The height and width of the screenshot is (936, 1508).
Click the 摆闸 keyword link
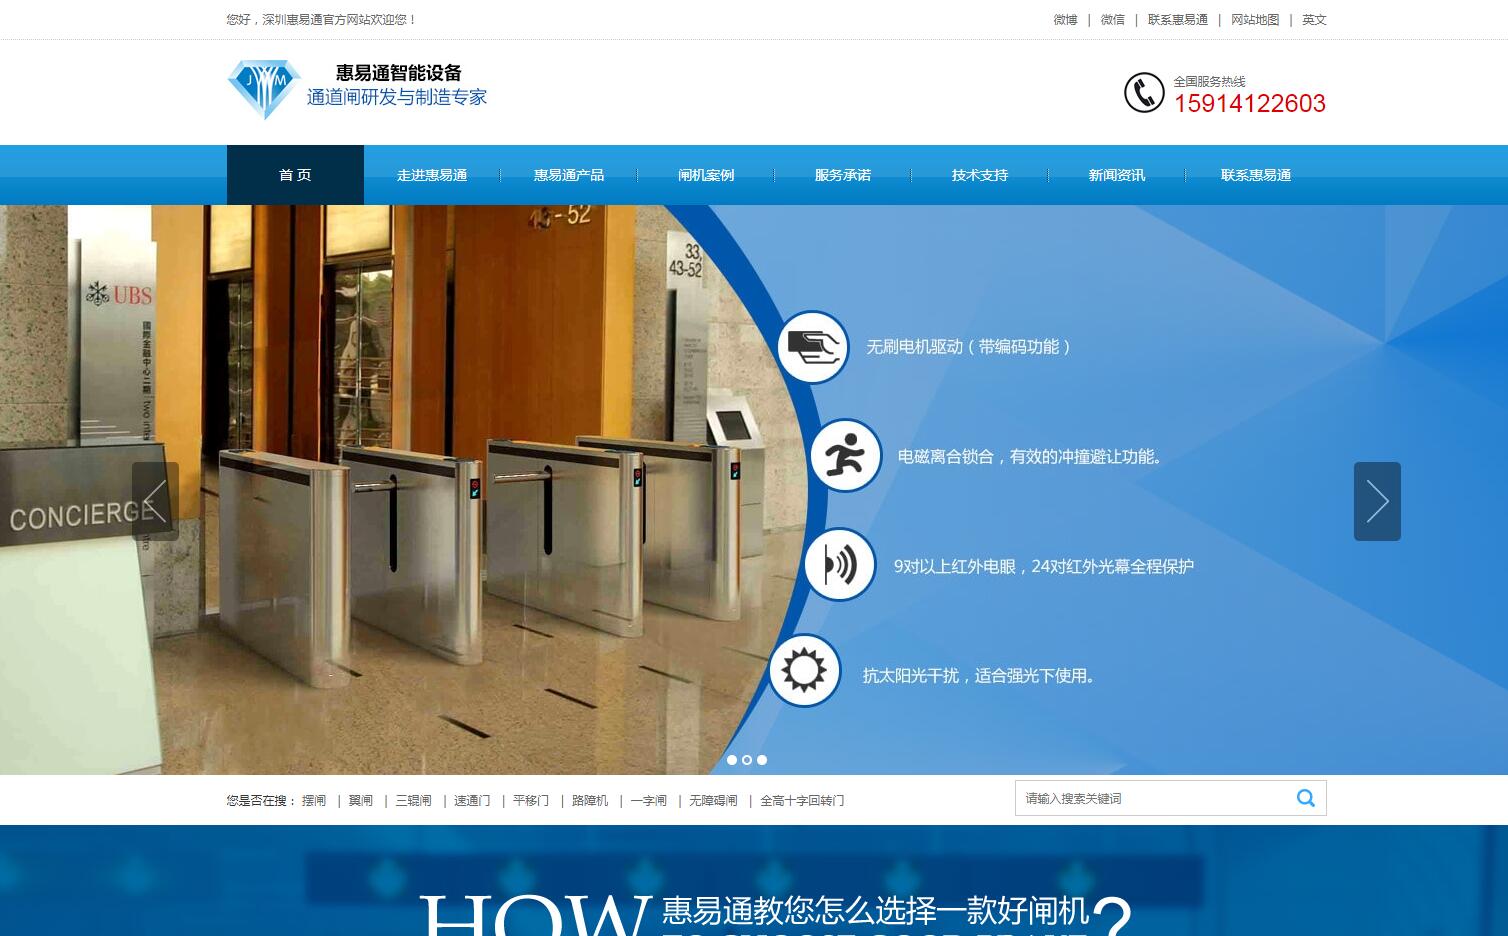[313, 800]
